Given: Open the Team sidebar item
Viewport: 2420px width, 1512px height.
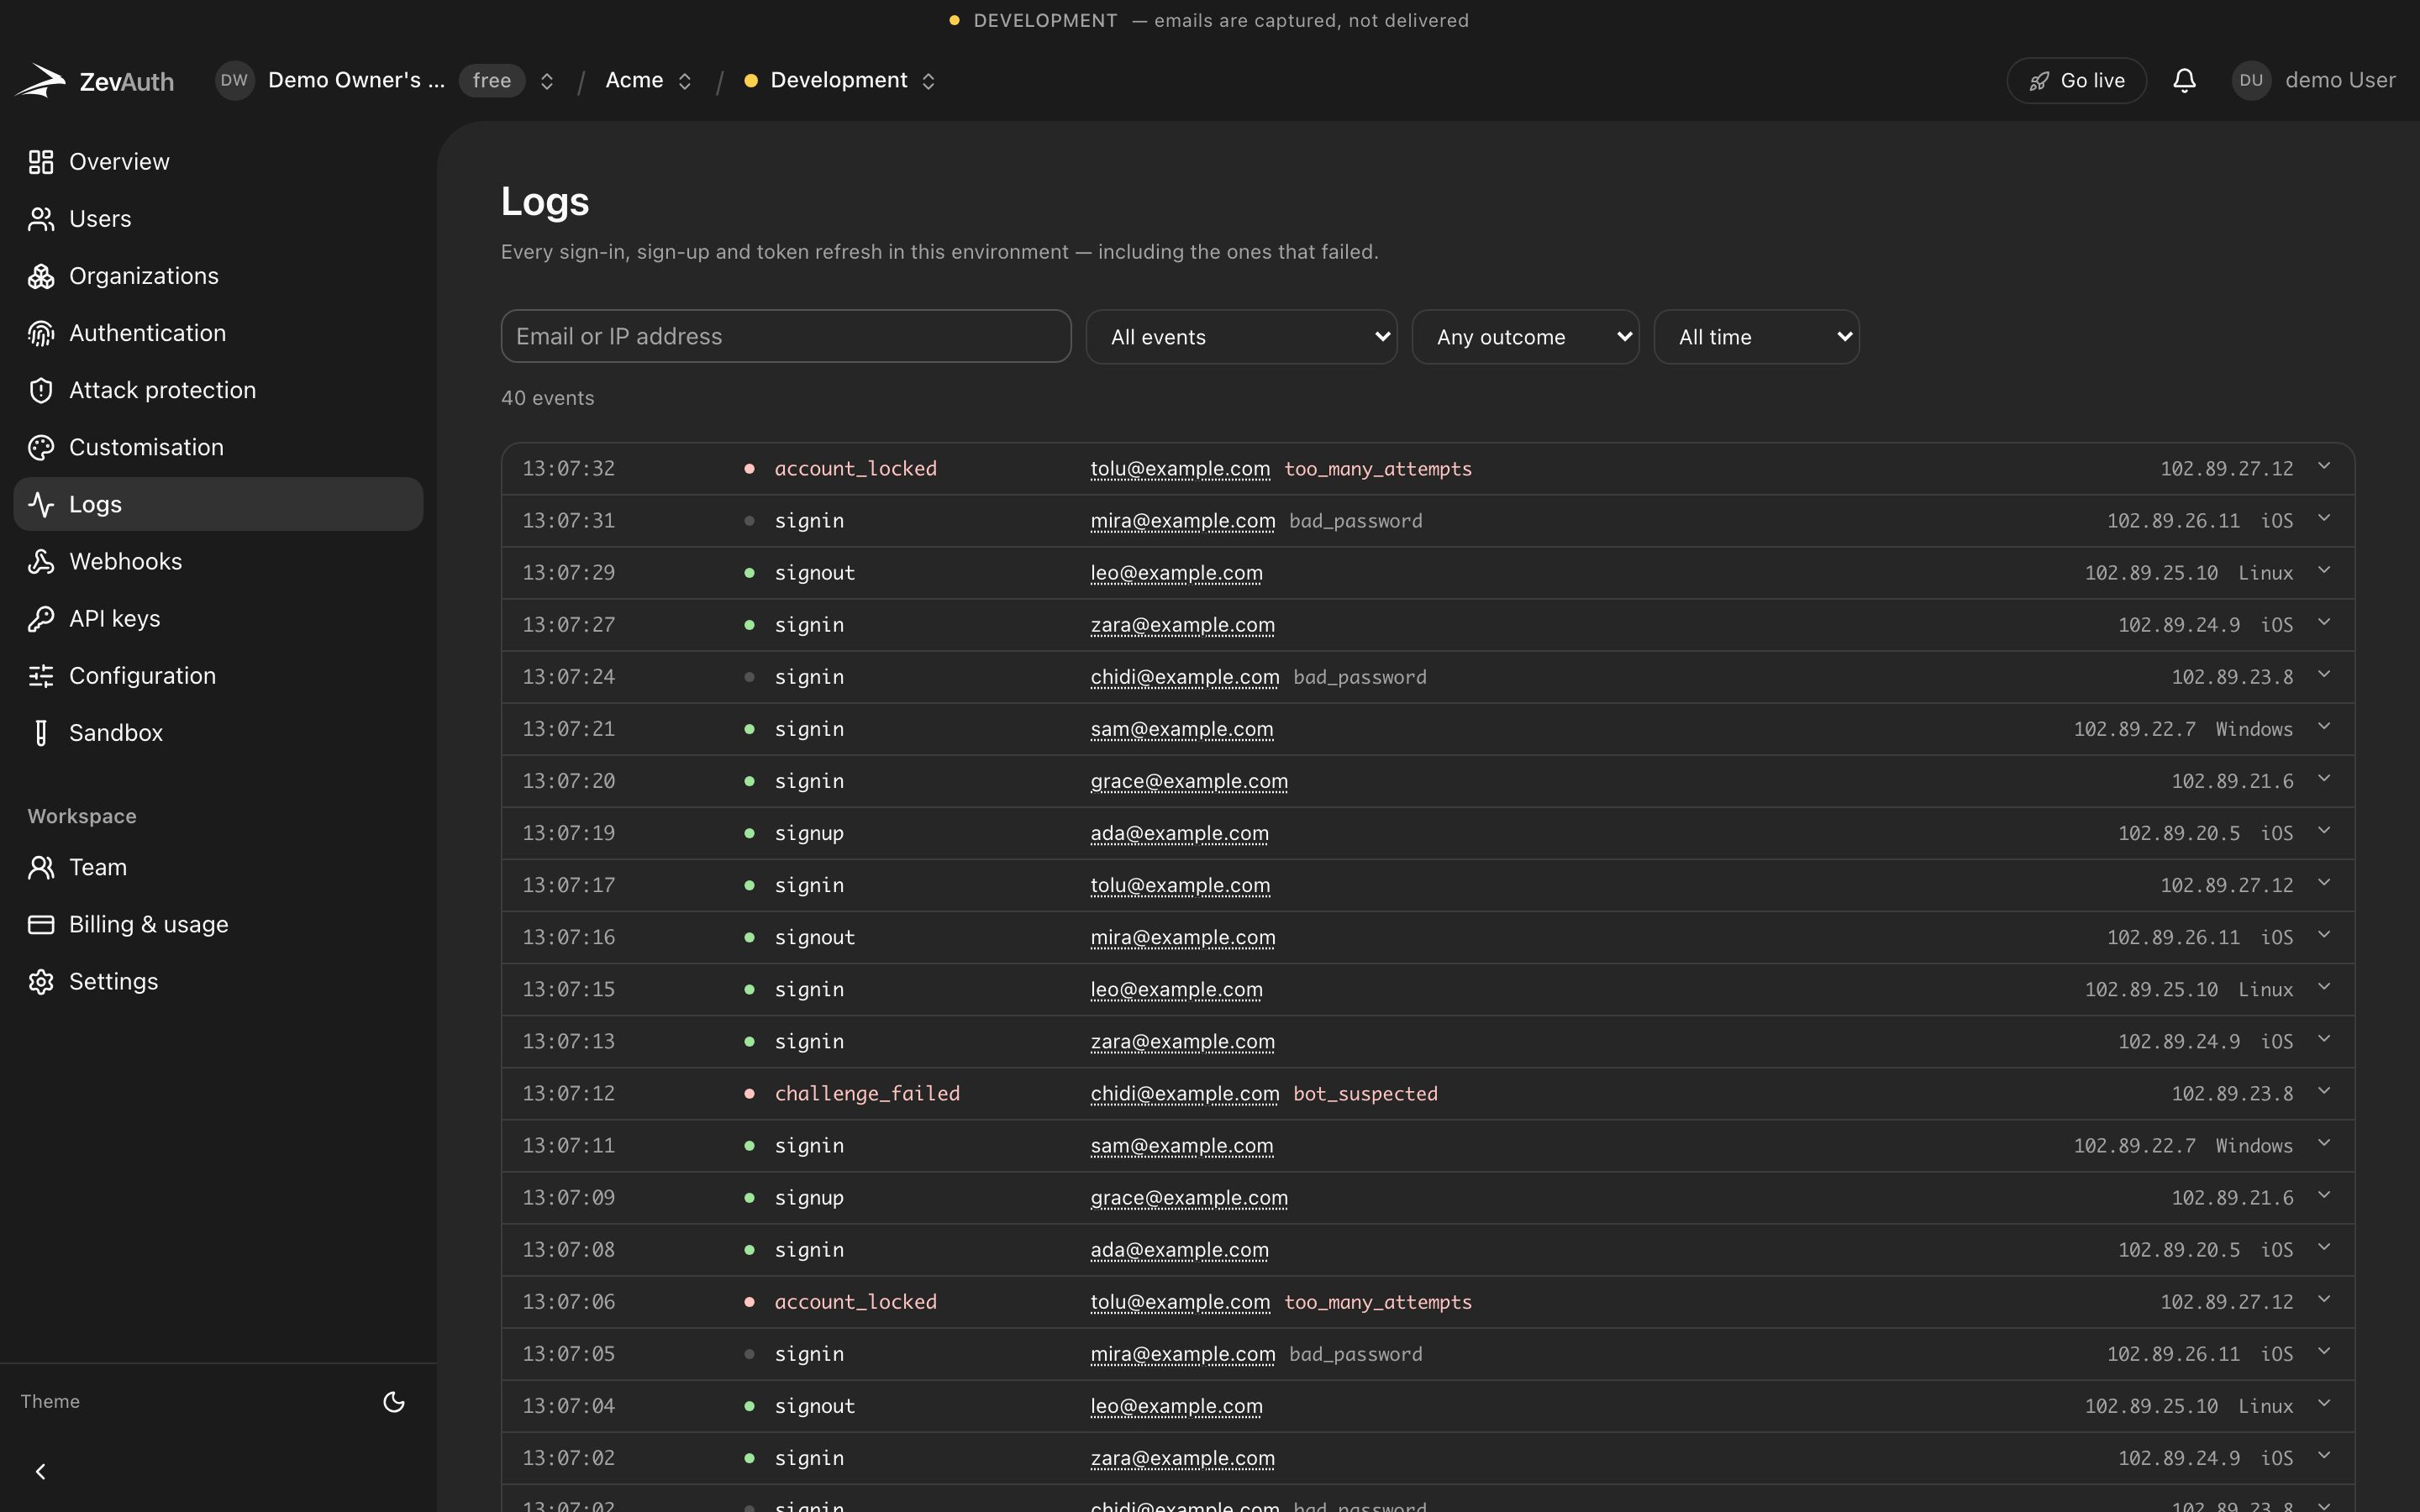Looking at the screenshot, I should 218,867.
